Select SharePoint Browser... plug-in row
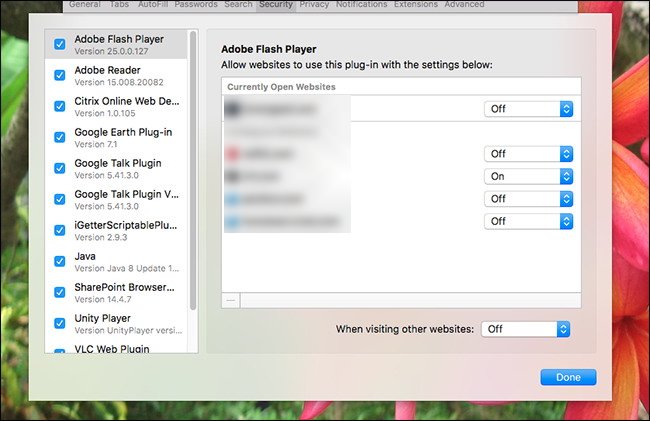650x421 pixels. 116,293
